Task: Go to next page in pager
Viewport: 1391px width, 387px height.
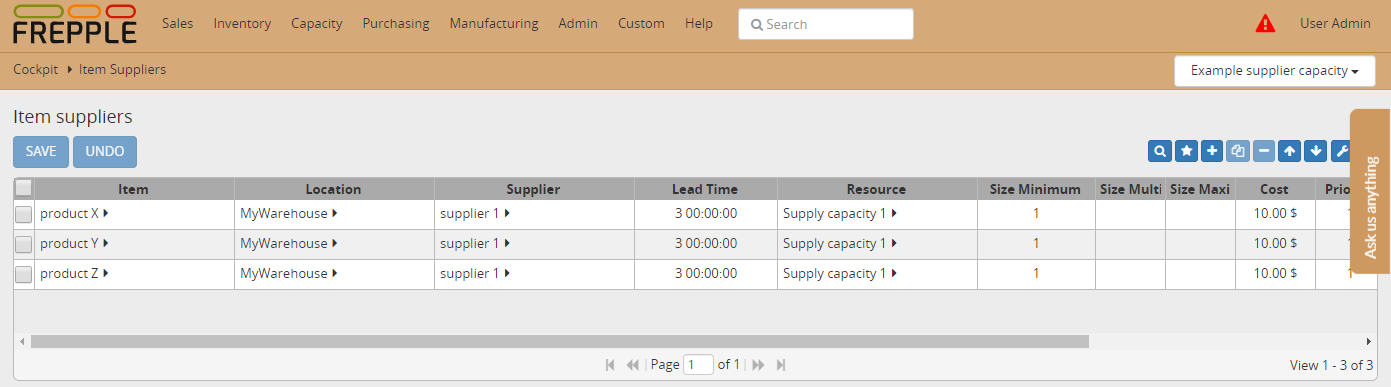Action: (758, 365)
